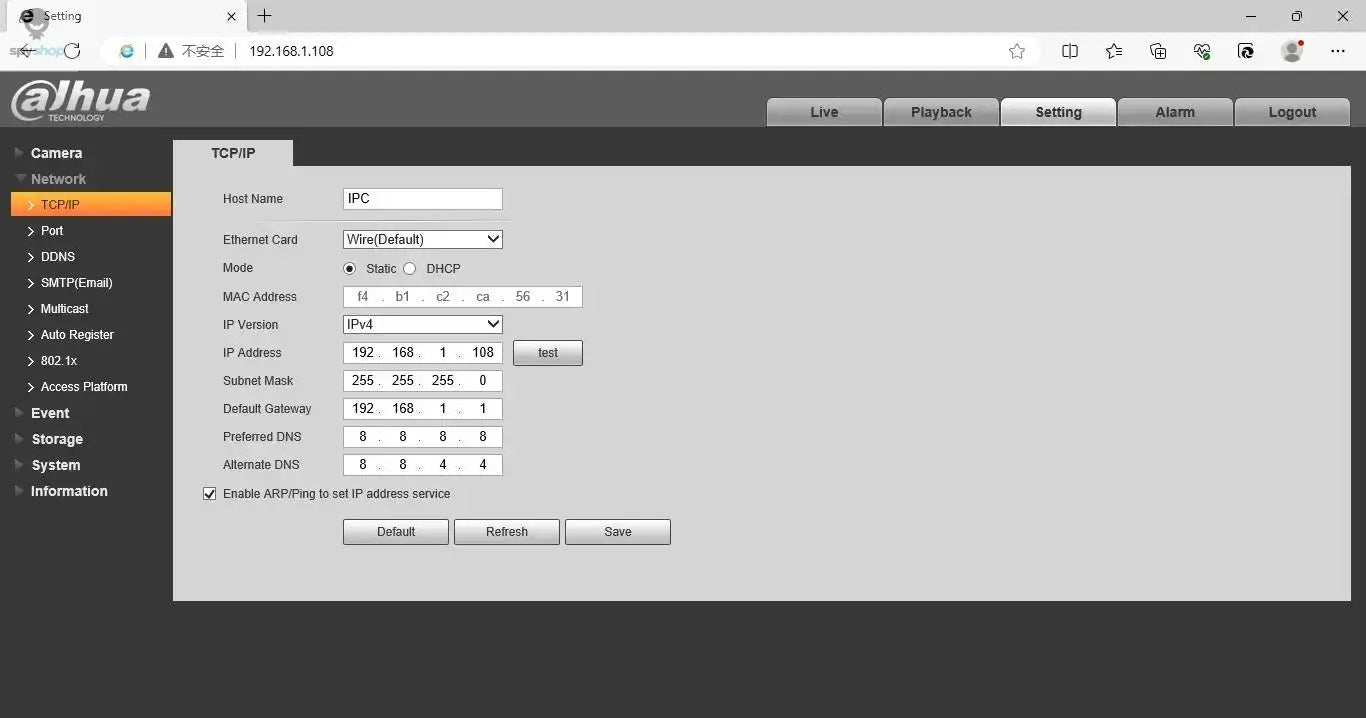This screenshot has width=1366, height=718.
Task: Open the split screen icon
Action: [x=1070, y=51]
